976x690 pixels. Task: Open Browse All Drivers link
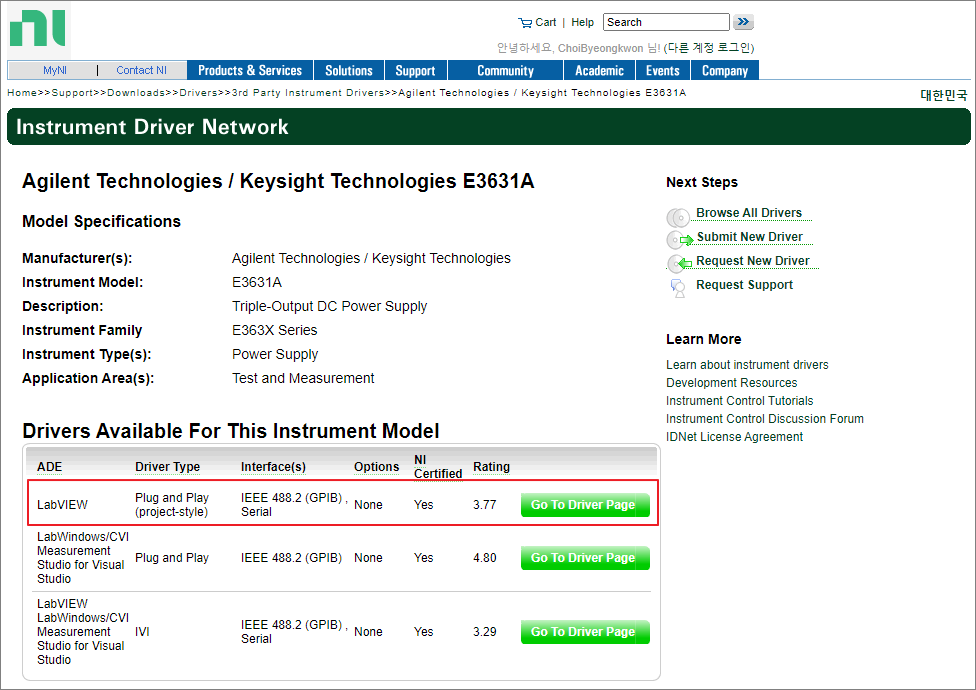click(x=749, y=213)
